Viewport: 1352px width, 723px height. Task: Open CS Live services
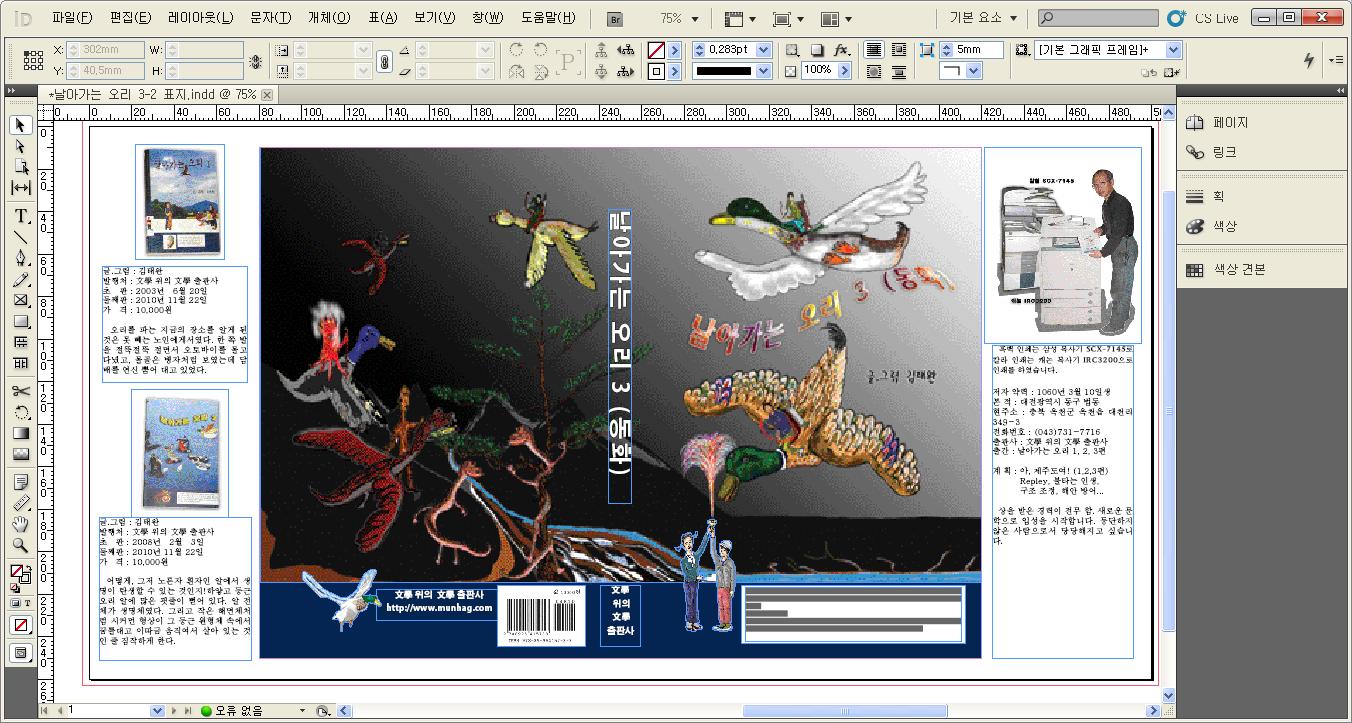tap(1203, 18)
